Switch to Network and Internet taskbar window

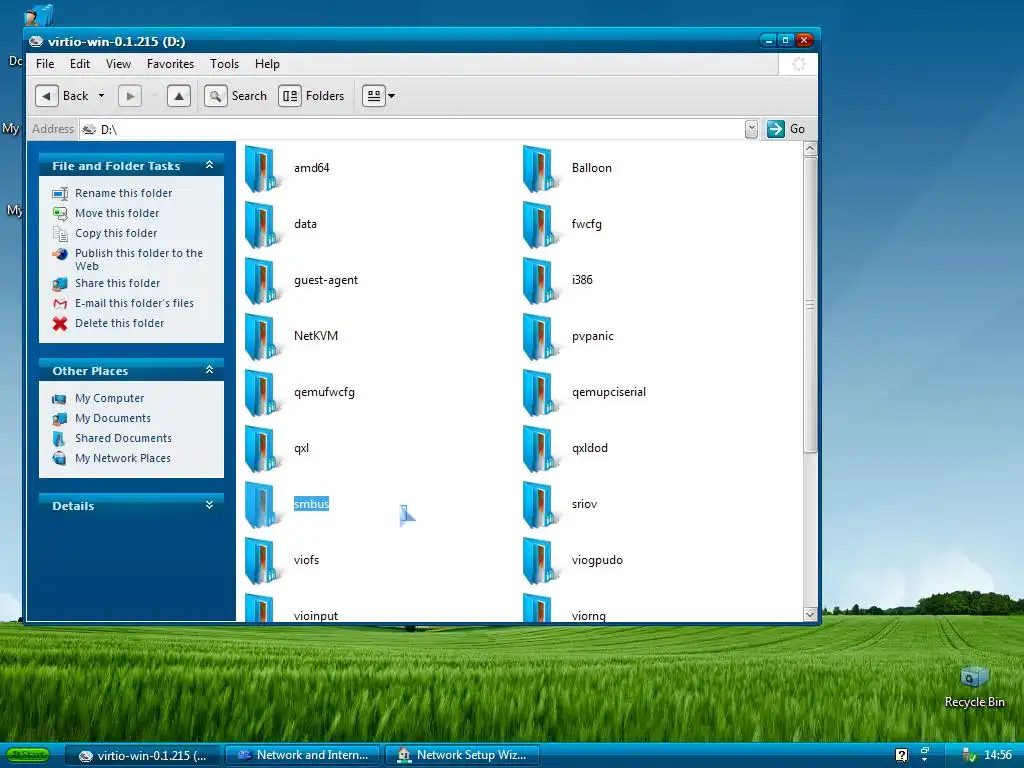coord(303,755)
